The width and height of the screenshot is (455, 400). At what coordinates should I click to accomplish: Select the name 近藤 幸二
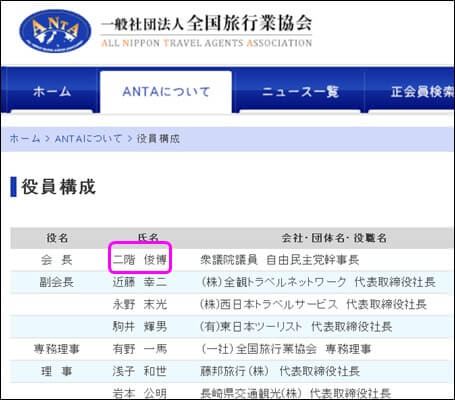click(140, 282)
